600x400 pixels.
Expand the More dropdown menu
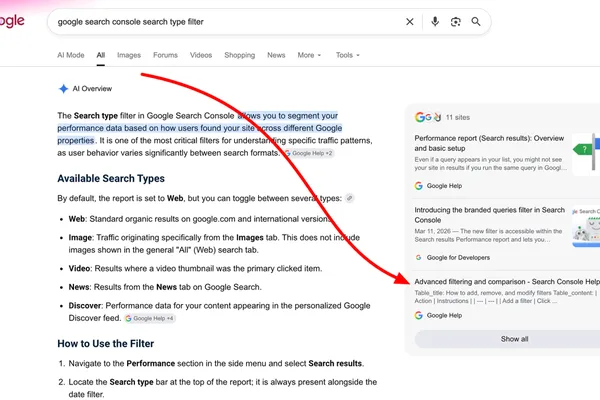309,55
